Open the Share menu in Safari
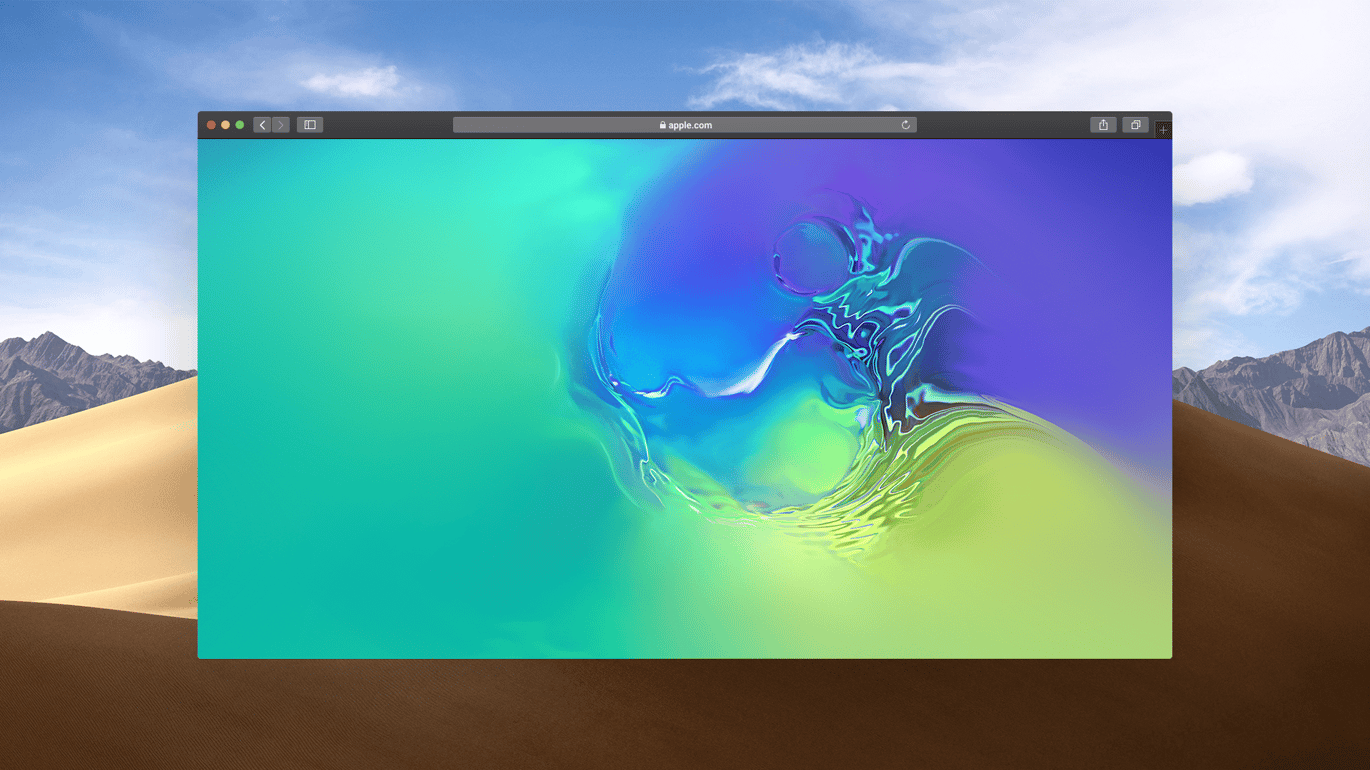1370x770 pixels. point(1104,125)
